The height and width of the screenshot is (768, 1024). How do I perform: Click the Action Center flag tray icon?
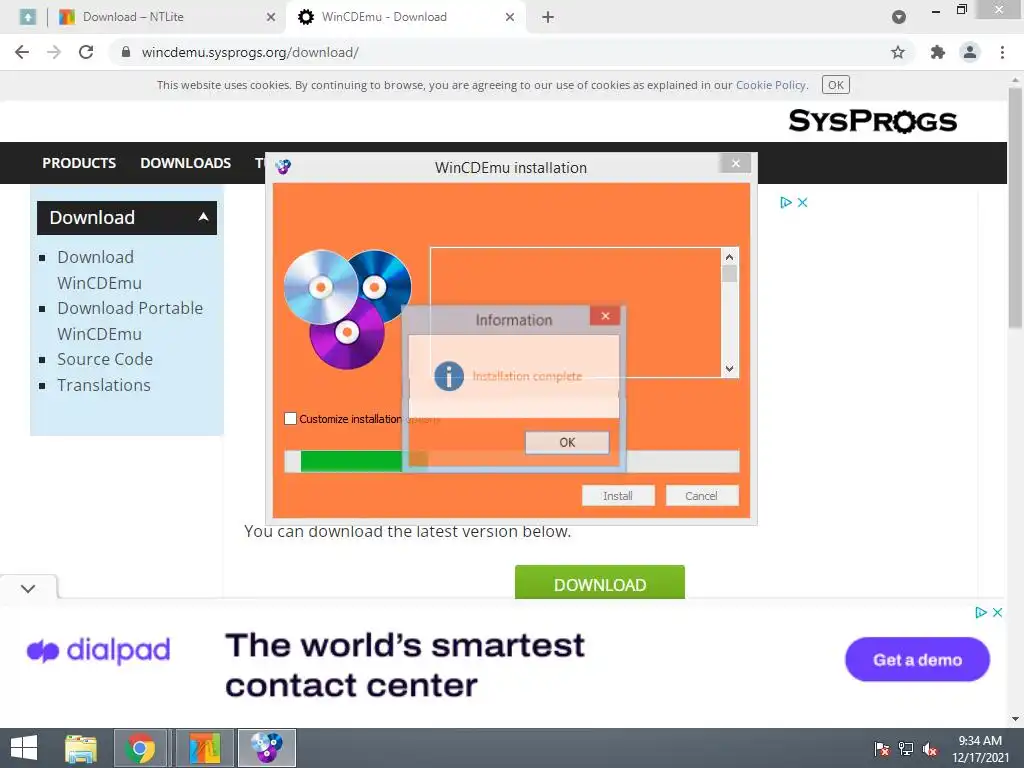click(882, 749)
